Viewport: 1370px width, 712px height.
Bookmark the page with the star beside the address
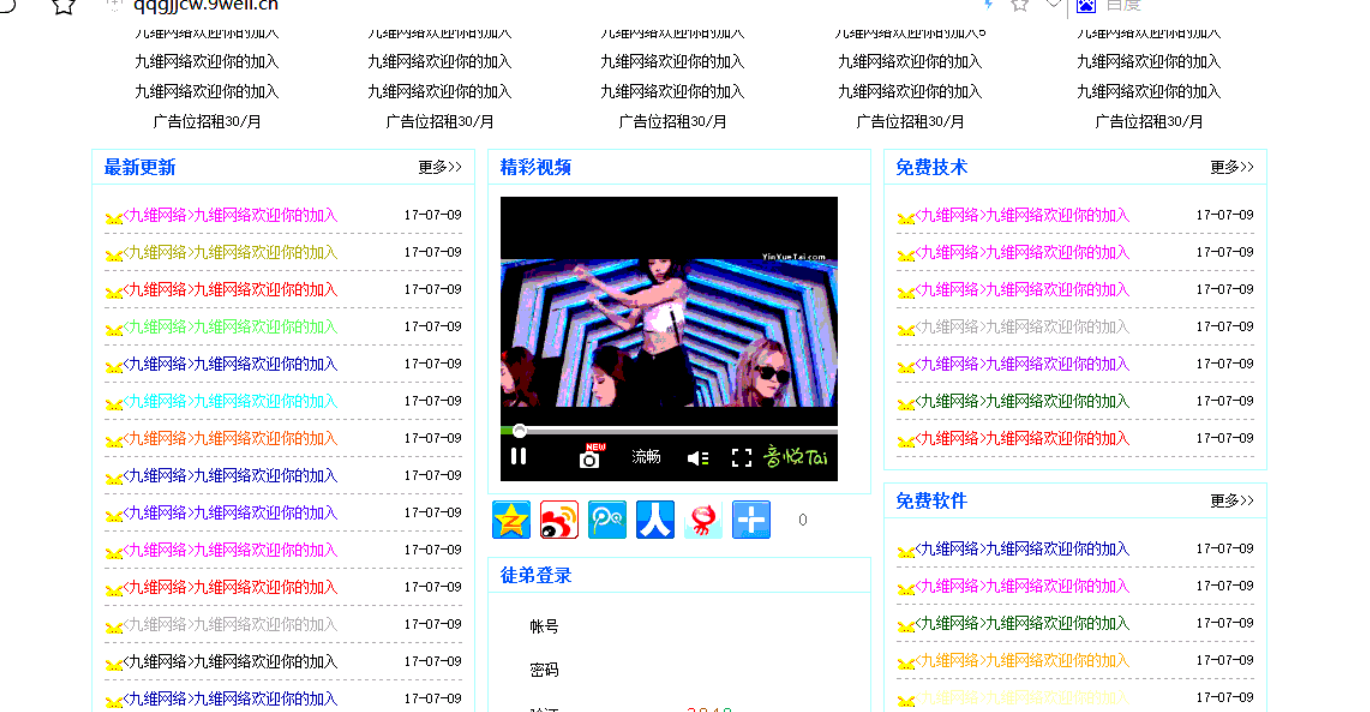click(x=64, y=6)
